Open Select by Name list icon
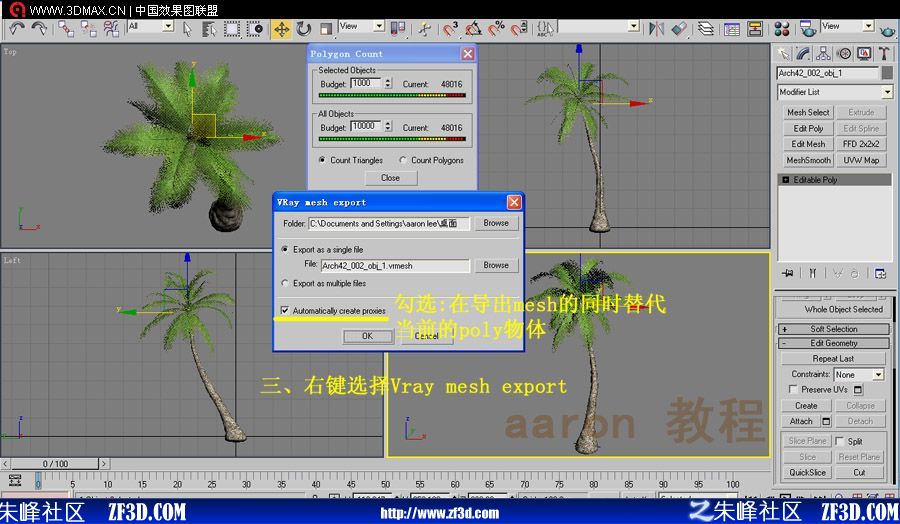Screen dimensions: 900x524 click(209, 29)
